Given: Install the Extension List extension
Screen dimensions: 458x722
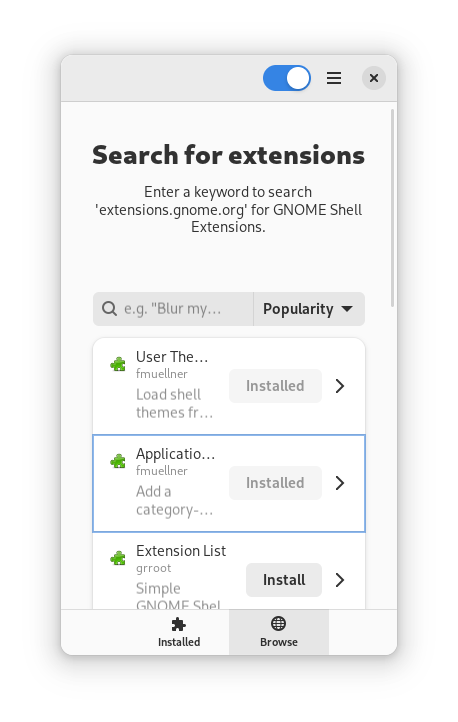Looking at the screenshot, I should click(x=284, y=580).
